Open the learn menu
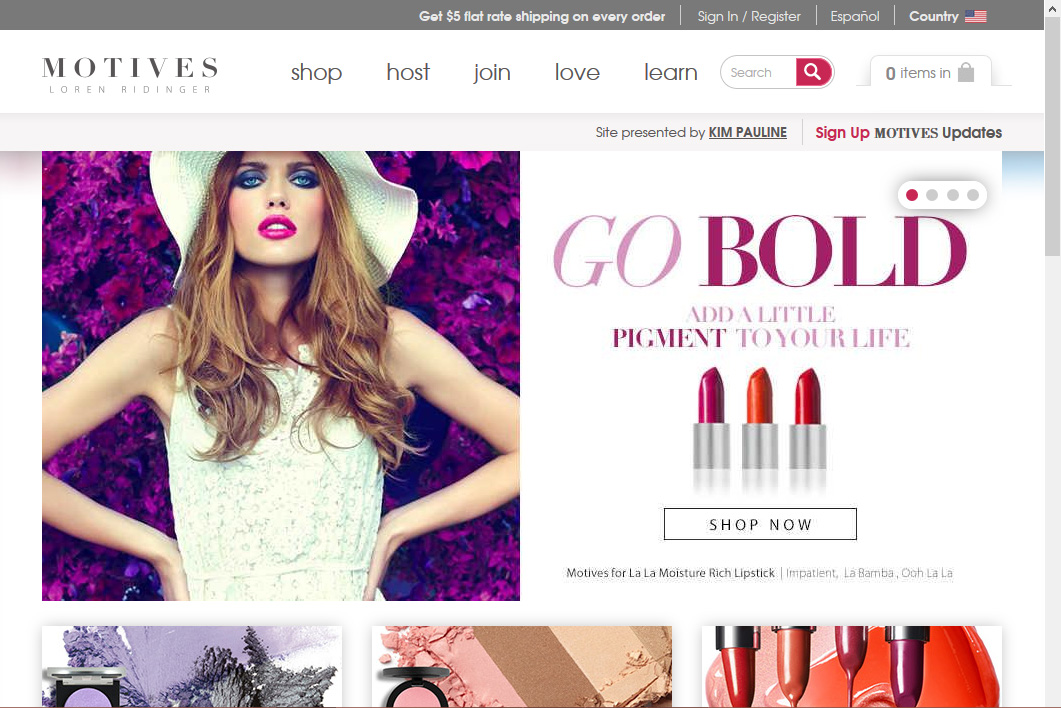Screen dimensions: 1061x708 pyautogui.click(x=671, y=72)
